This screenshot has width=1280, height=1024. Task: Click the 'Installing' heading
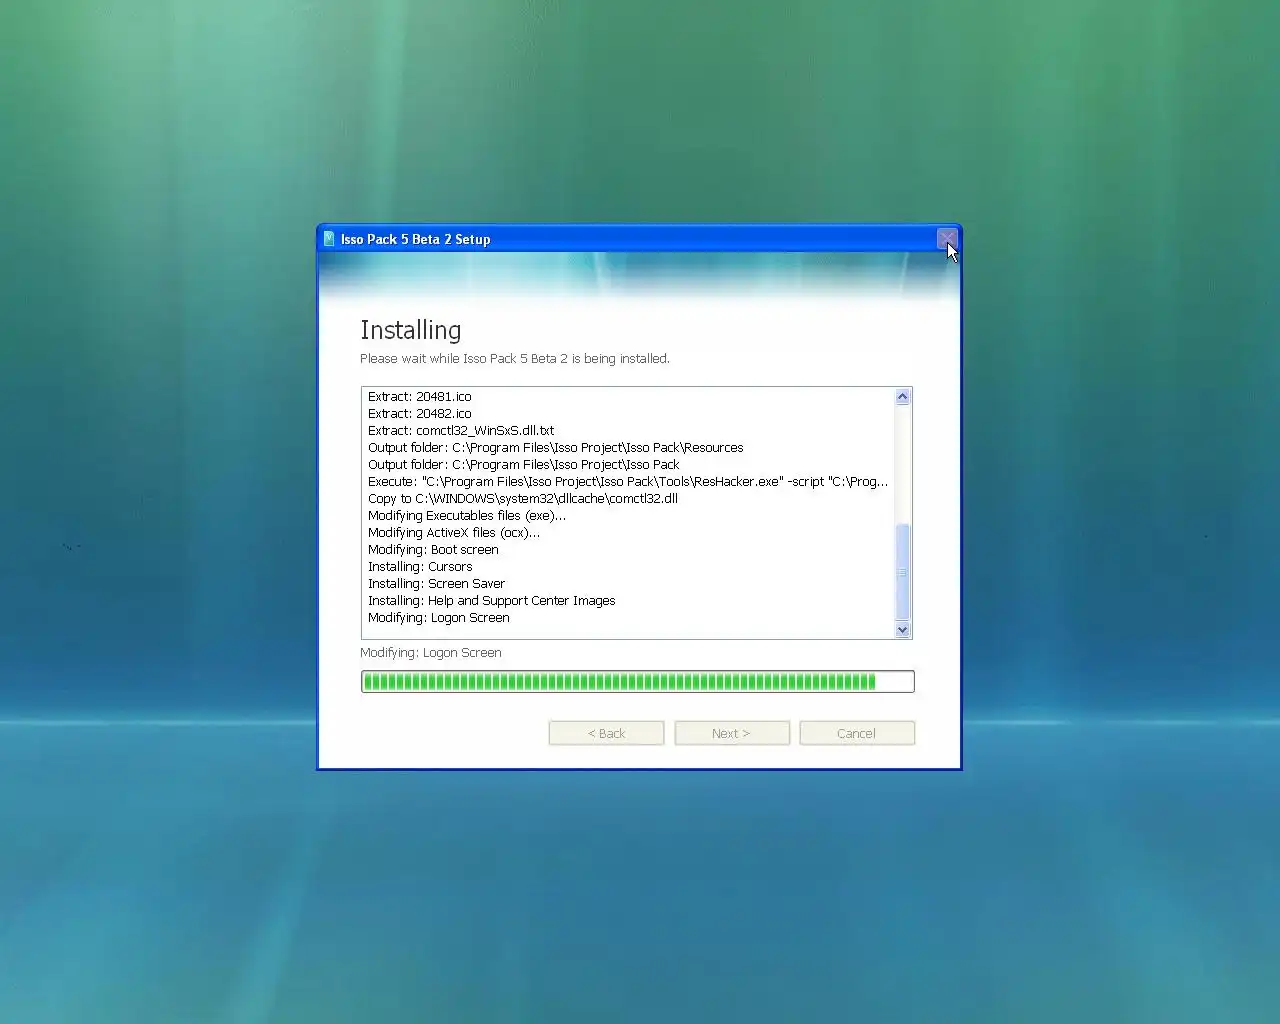point(411,331)
